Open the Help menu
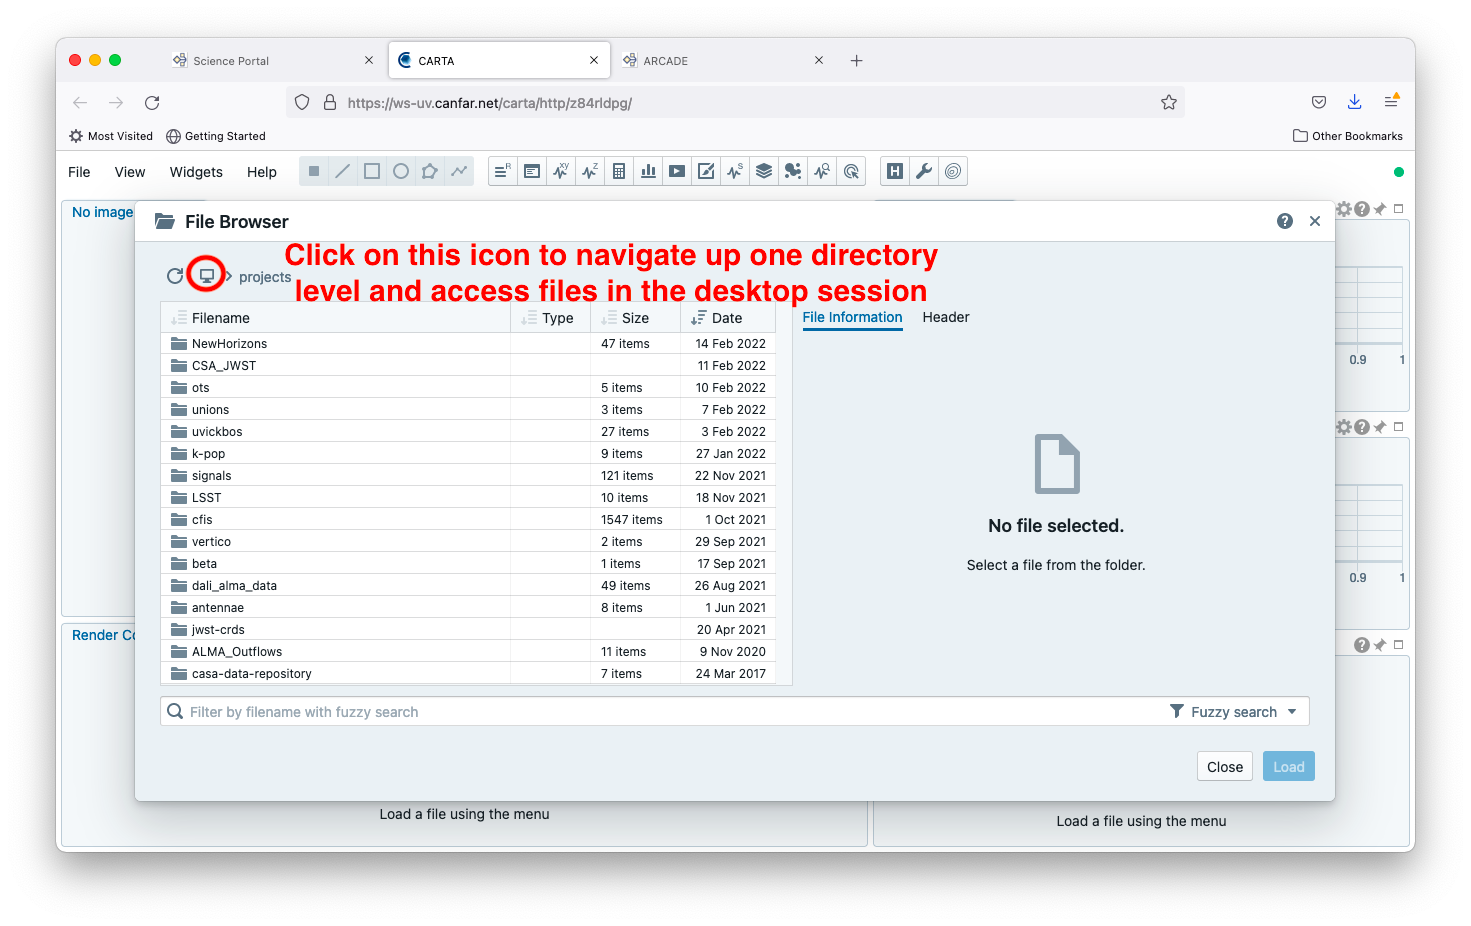This screenshot has width=1471, height=926. (262, 172)
